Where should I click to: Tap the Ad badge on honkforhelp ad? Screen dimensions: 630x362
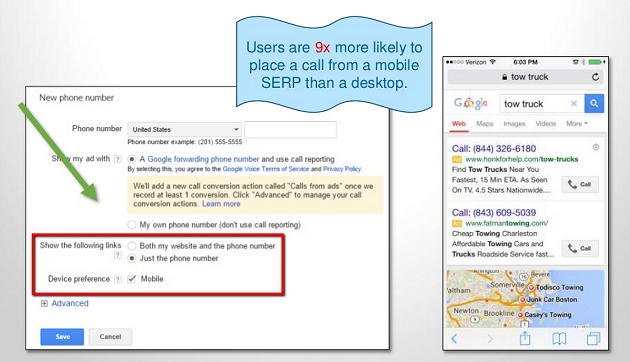tap(457, 159)
